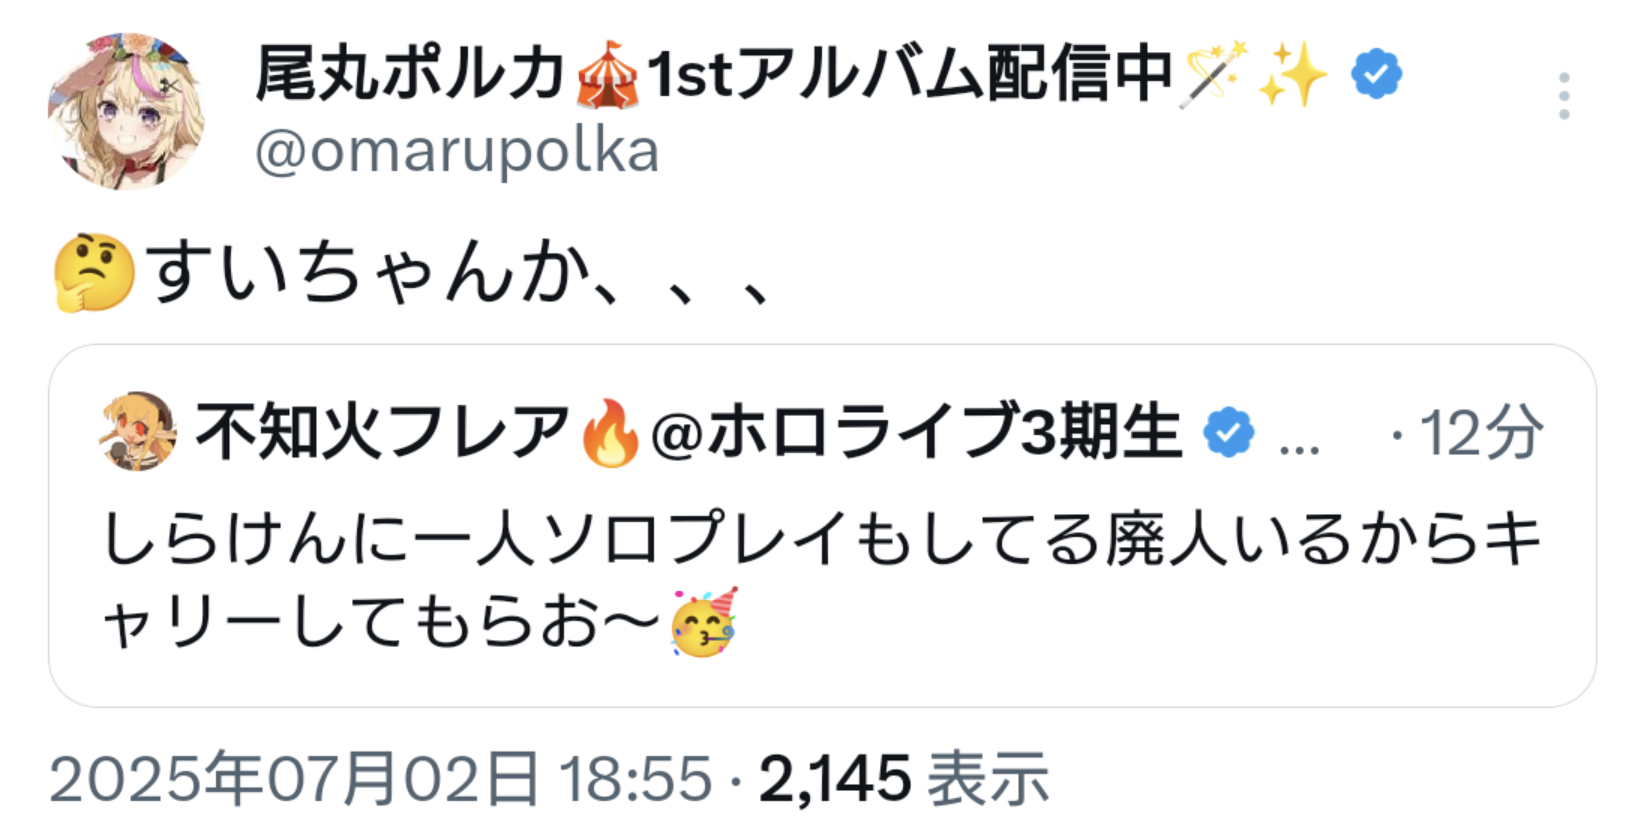The width and height of the screenshot is (1644, 834).
Task: Click the magic wand emoji in name
Action: 1213,74
